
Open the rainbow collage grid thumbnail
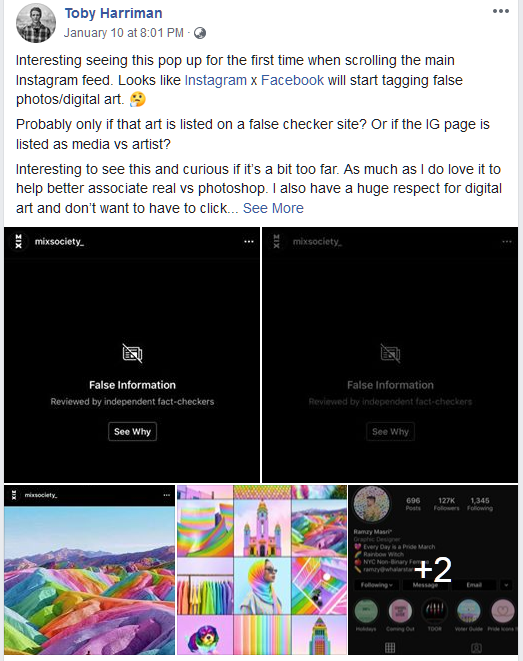[x=261, y=570]
